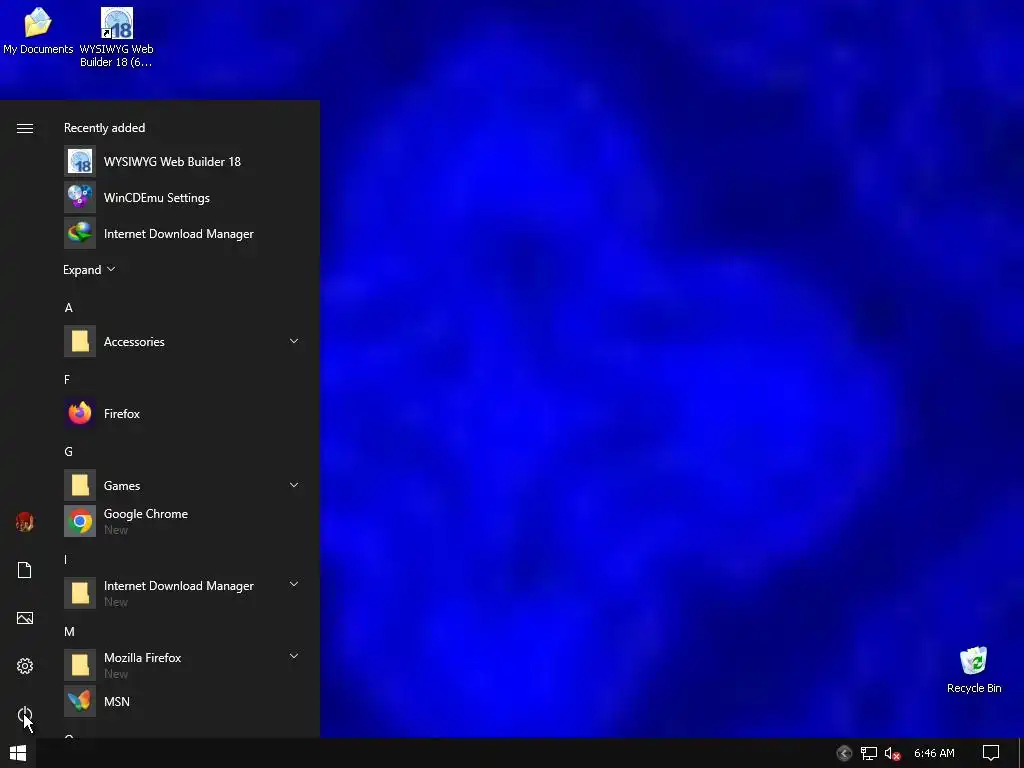Image resolution: width=1024 pixels, height=768 pixels.
Task: Click the Mozilla Firefox folder label
Action: [x=142, y=658]
